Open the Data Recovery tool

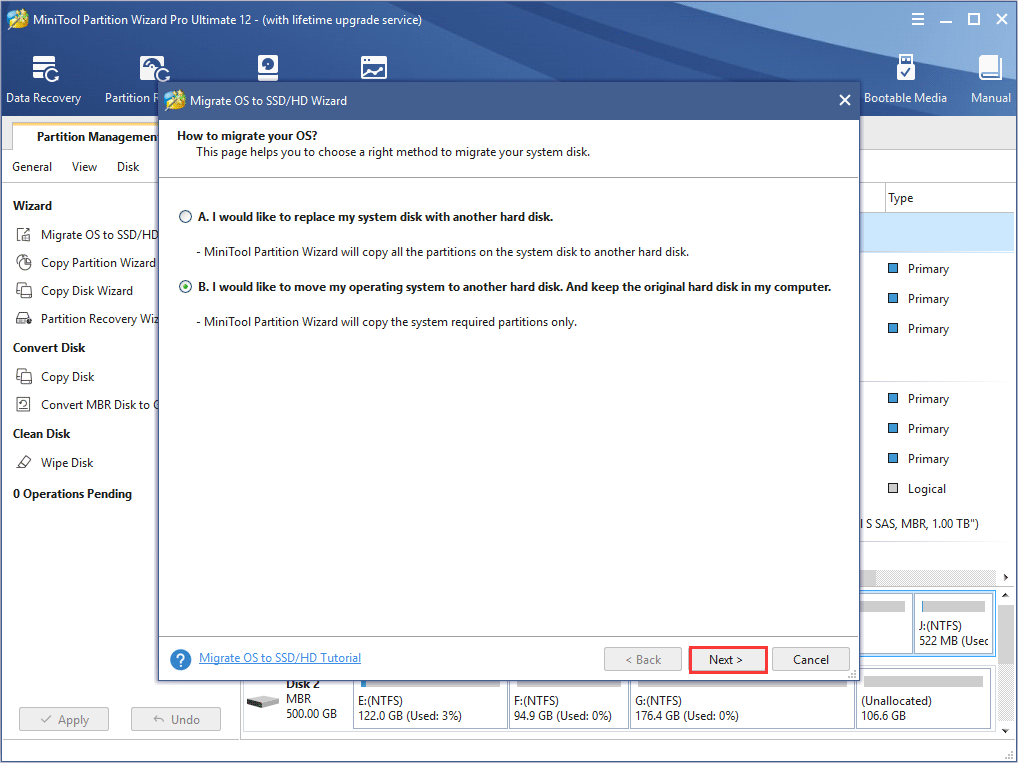(x=44, y=79)
